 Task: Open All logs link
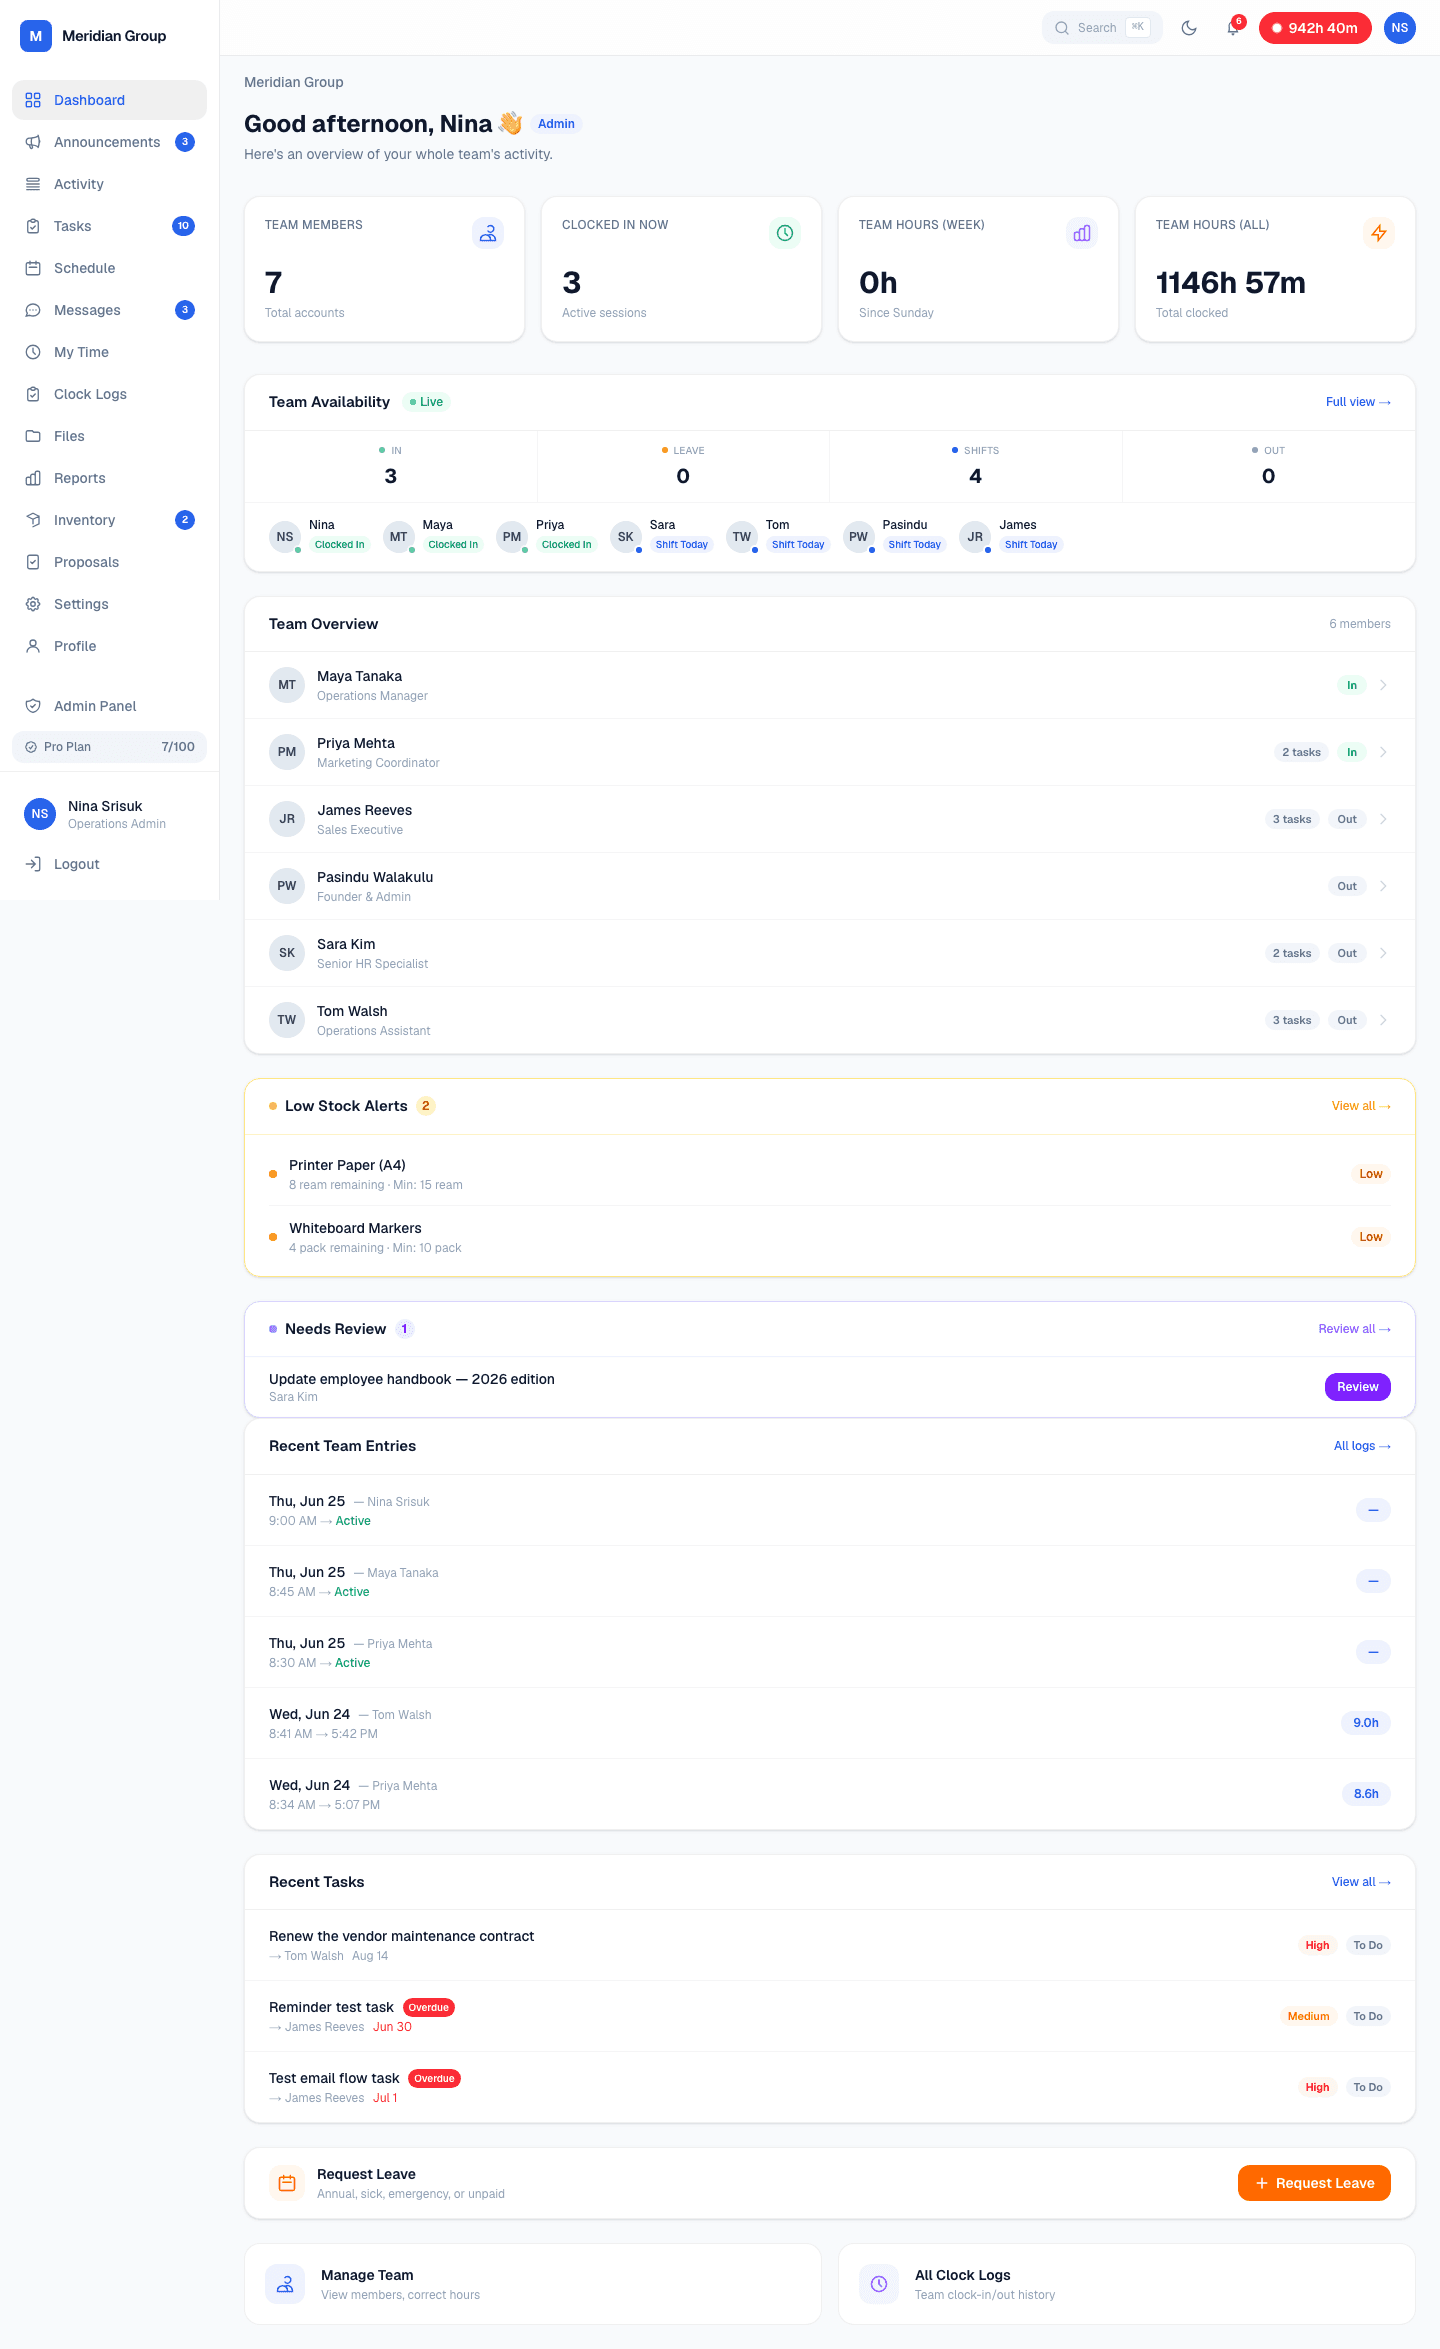coord(1362,1446)
